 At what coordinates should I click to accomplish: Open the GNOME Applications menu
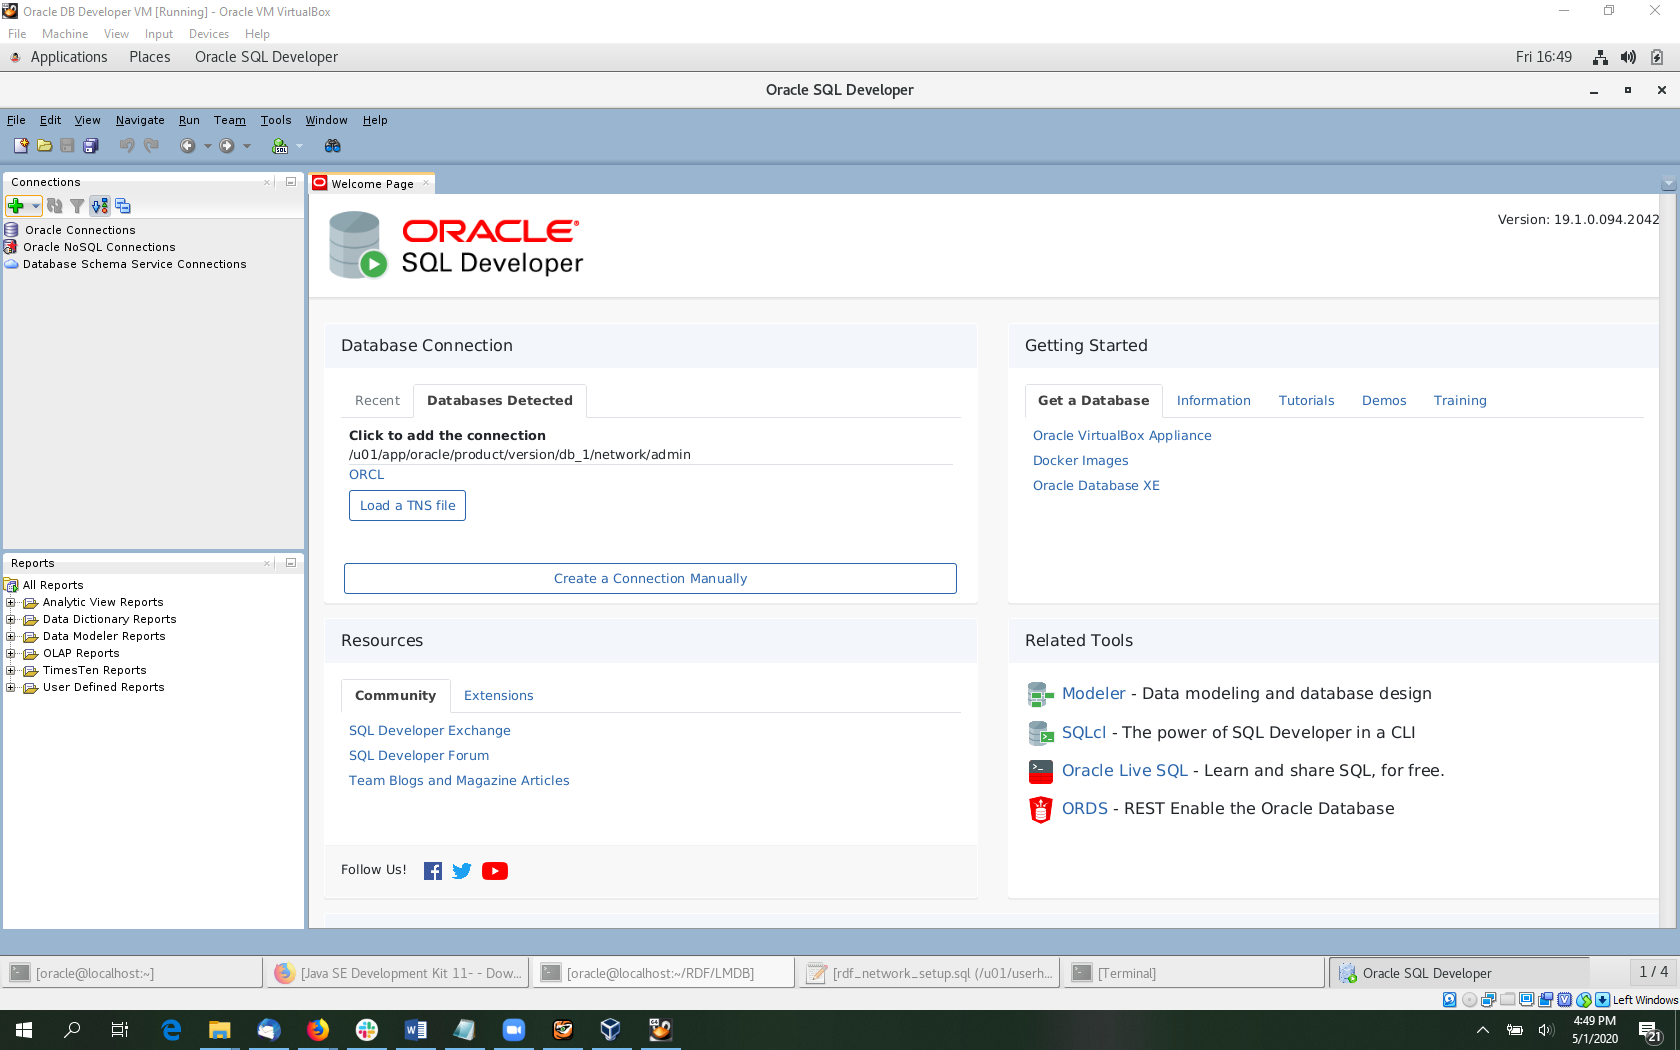[68, 57]
